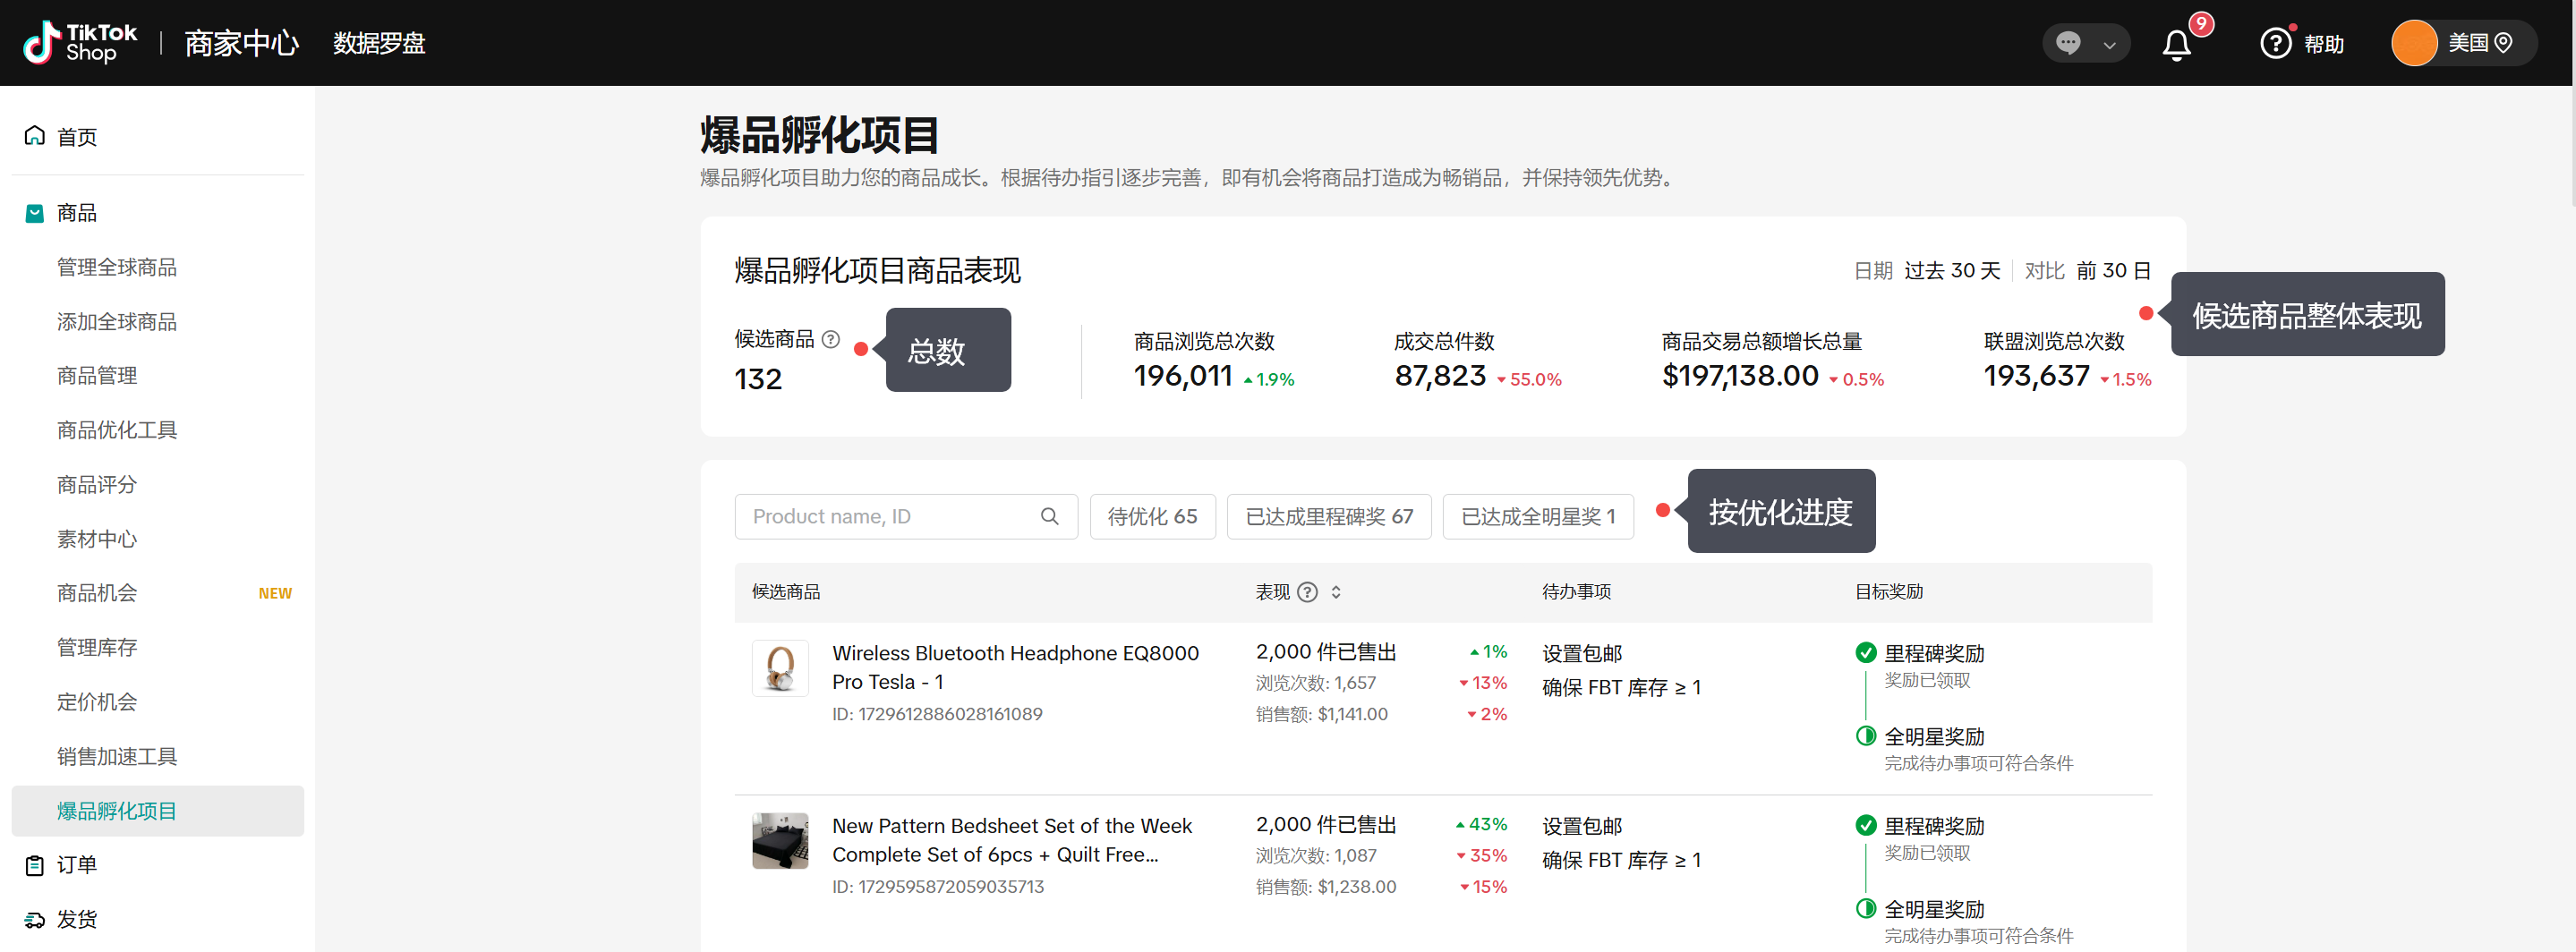This screenshot has height=952, width=2576.
Task: Open 商品机会 in sidebar
Action: point(97,593)
